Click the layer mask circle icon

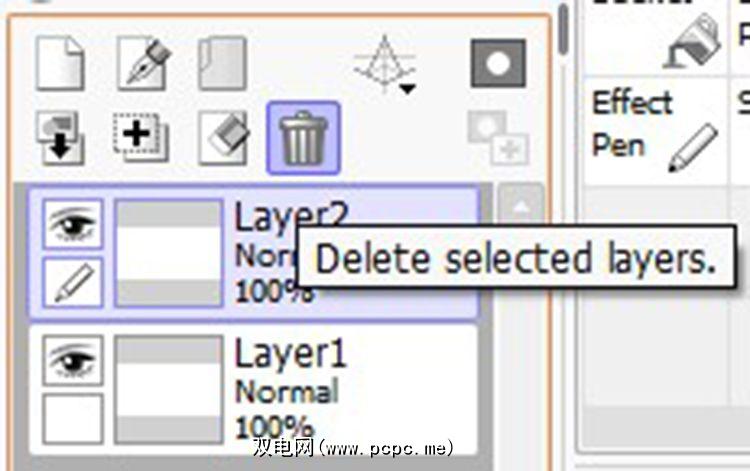[x=498, y=64]
